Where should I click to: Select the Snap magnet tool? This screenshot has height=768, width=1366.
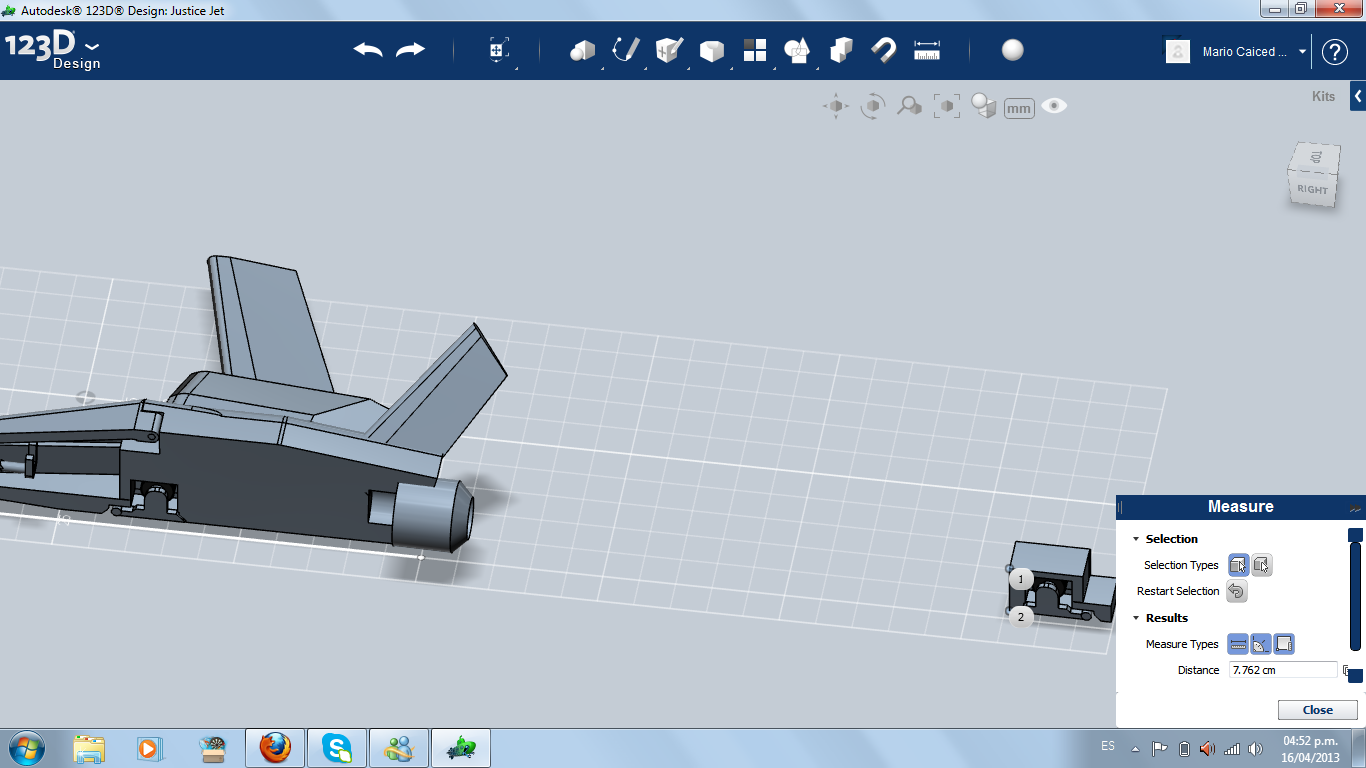(x=883, y=50)
